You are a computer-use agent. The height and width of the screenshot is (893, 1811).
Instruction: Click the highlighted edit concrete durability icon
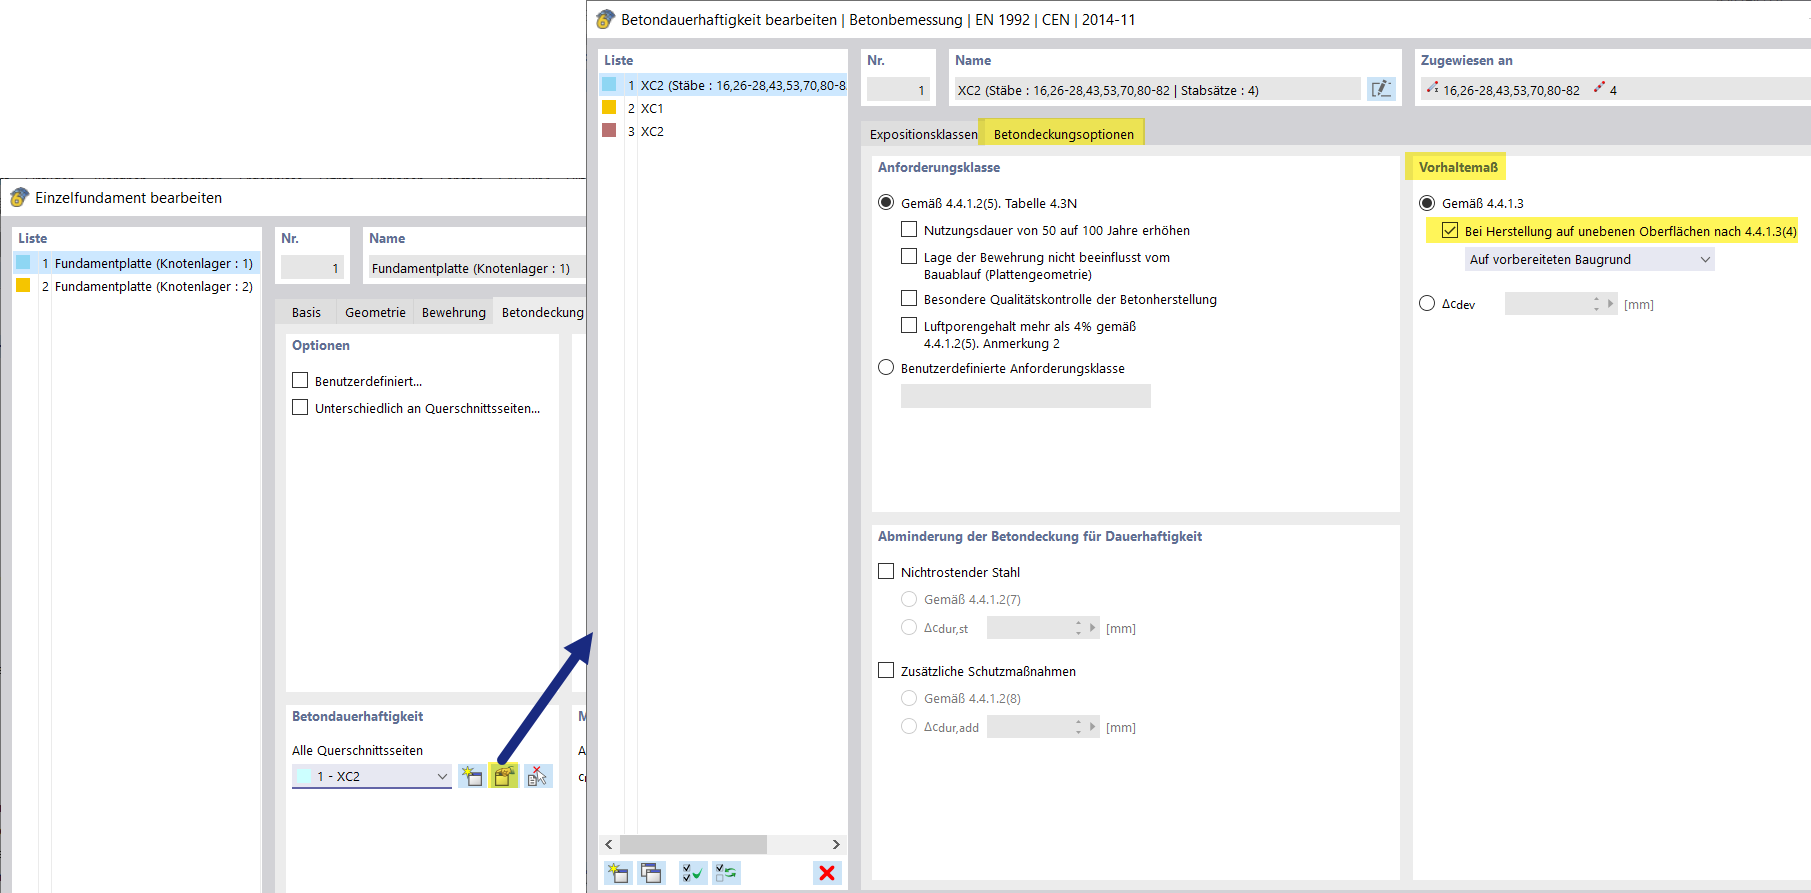click(505, 776)
